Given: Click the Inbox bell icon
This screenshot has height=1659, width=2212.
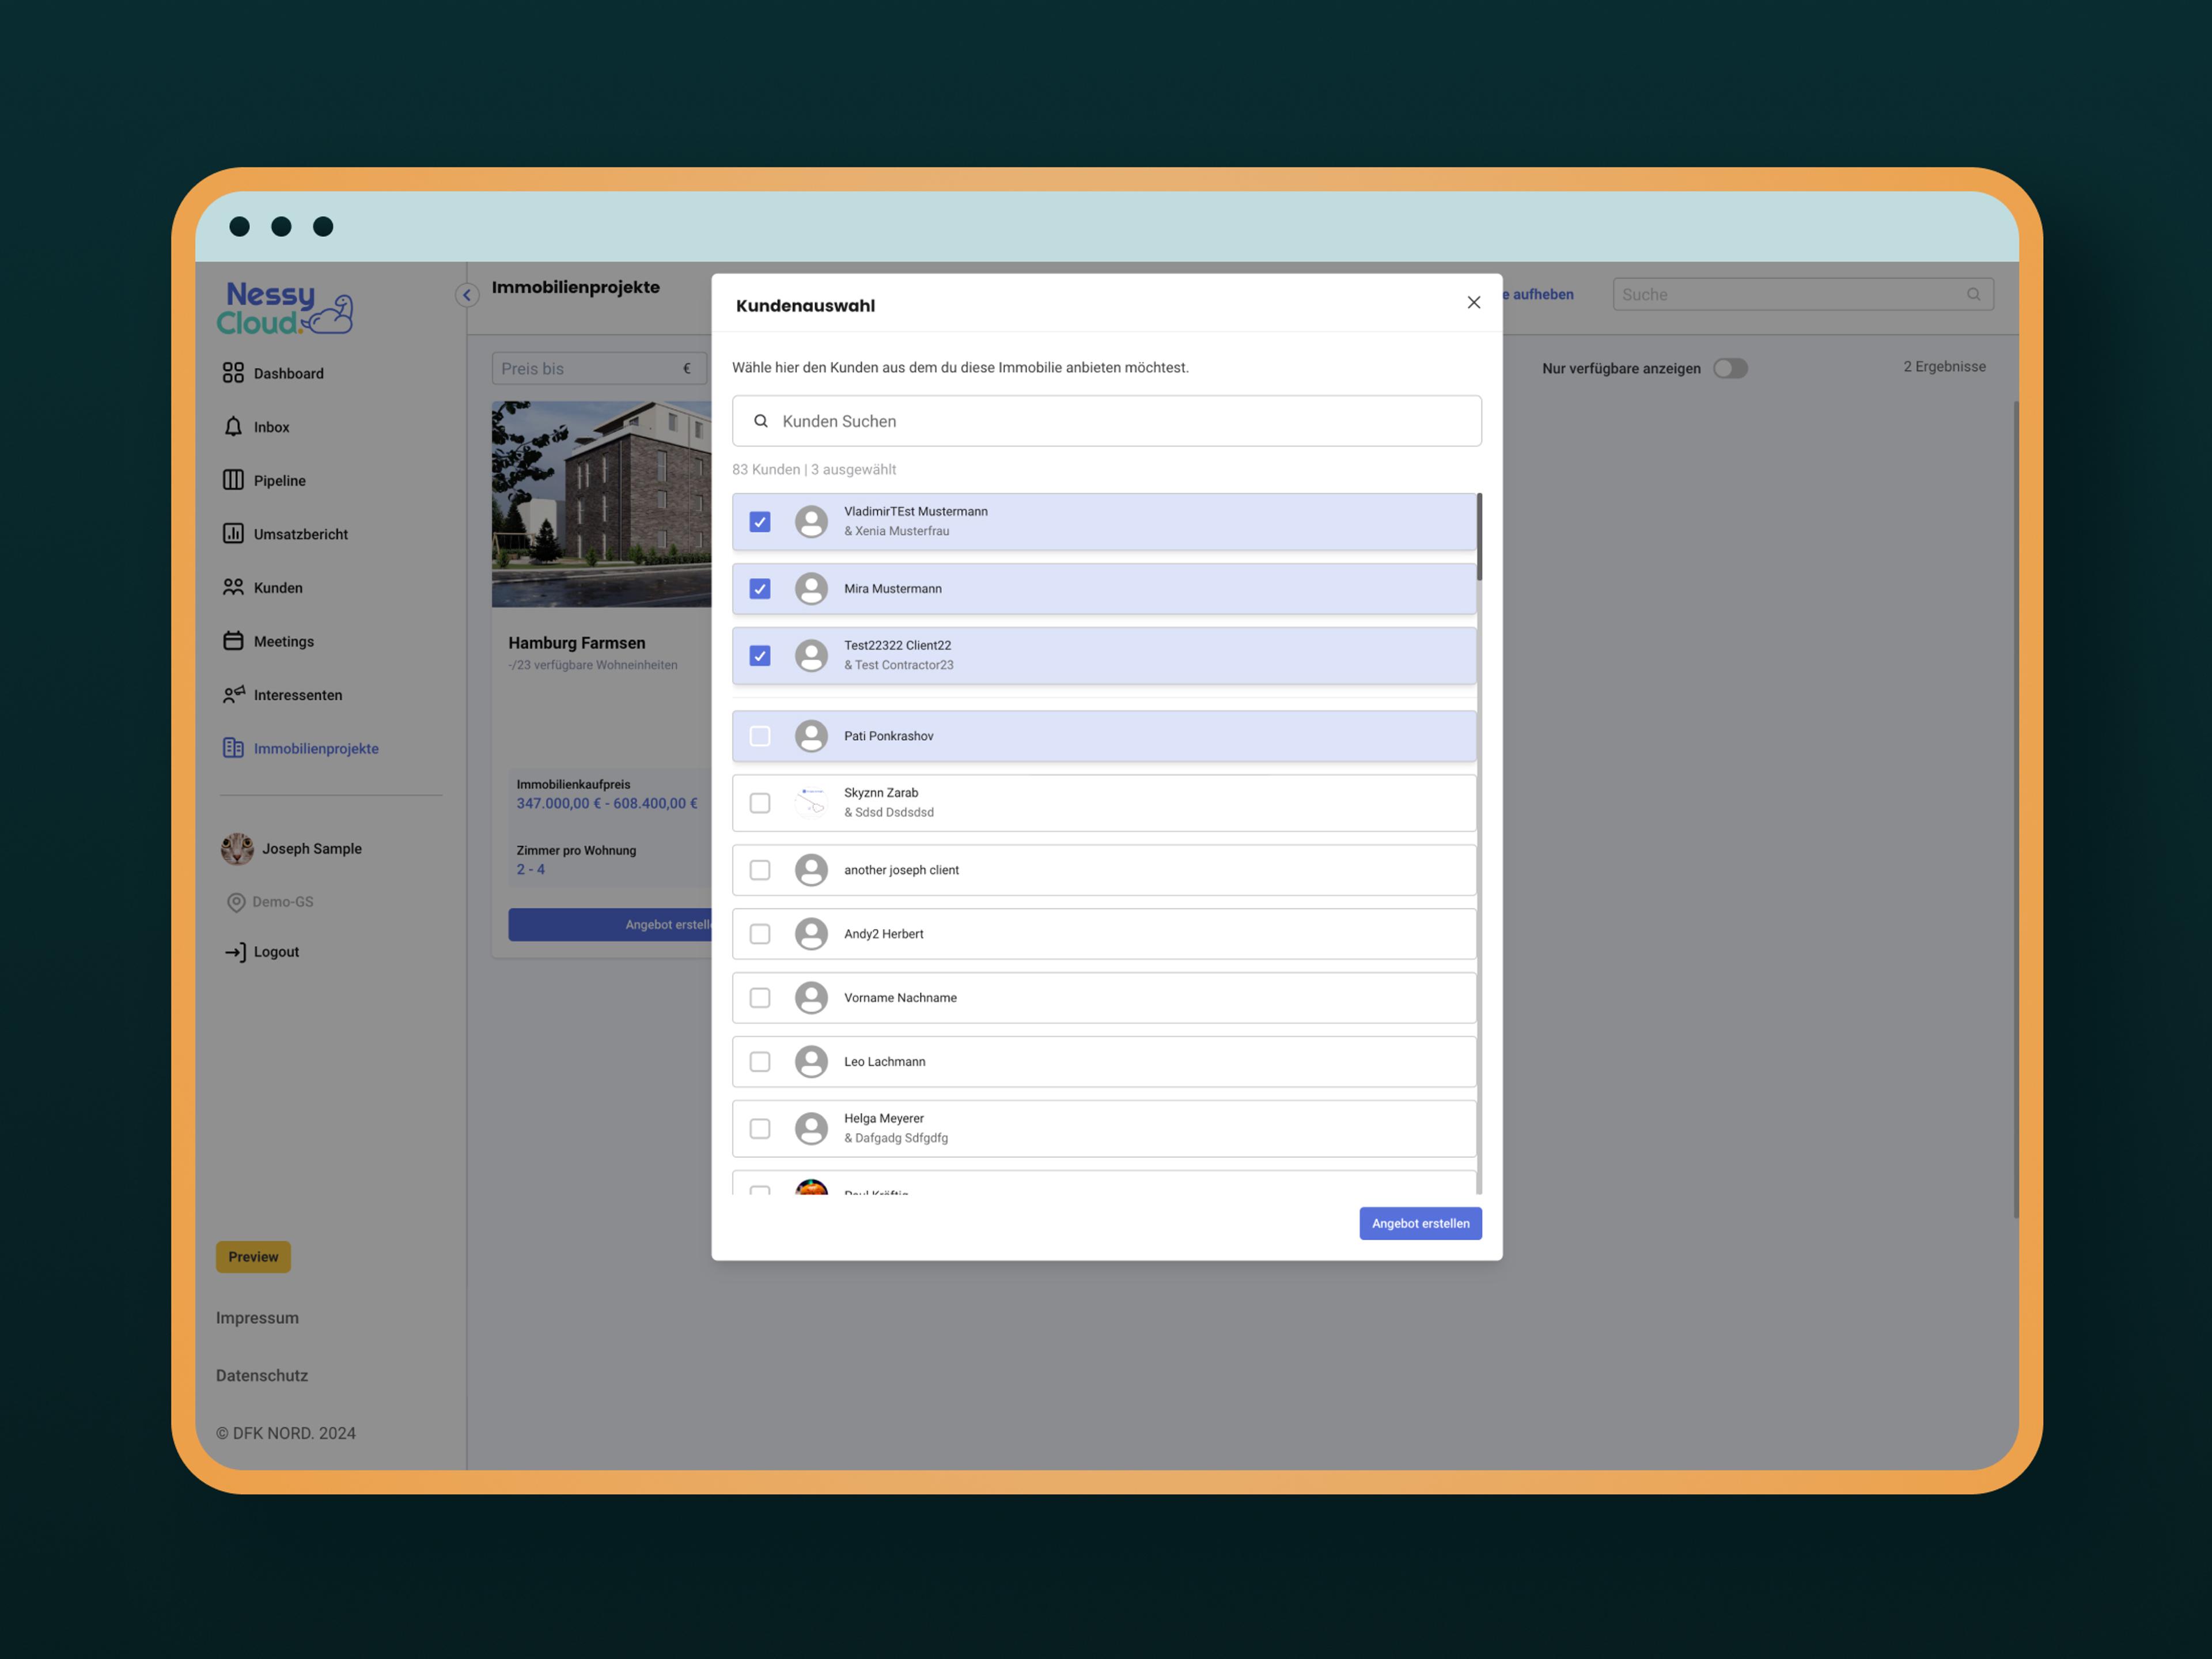Looking at the screenshot, I should (x=233, y=427).
